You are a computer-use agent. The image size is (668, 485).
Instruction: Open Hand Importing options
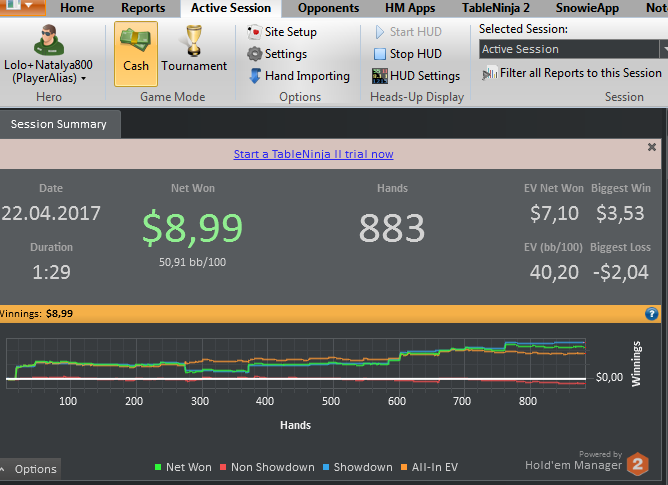point(299,76)
